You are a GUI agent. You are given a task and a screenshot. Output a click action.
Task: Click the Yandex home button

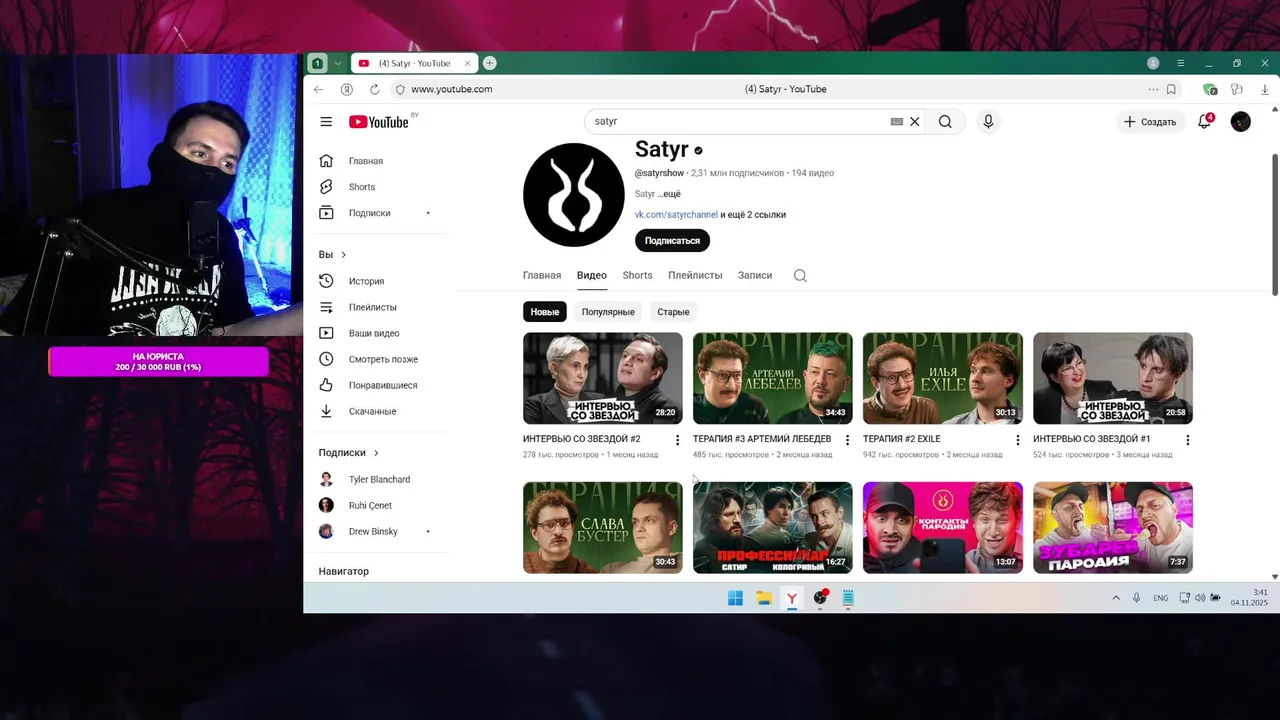(x=347, y=89)
